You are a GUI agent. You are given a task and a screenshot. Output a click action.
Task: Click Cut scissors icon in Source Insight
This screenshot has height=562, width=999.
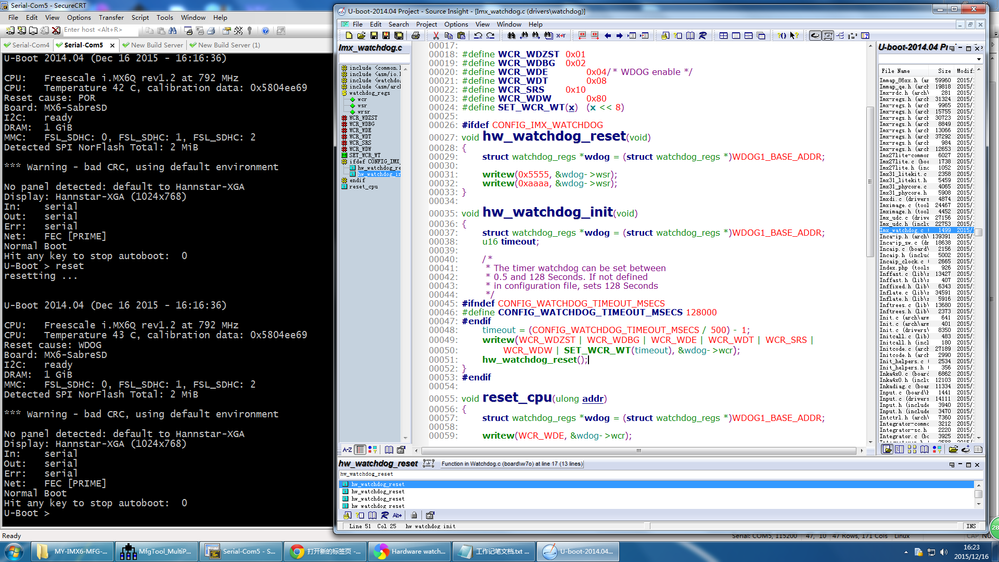(436, 36)
